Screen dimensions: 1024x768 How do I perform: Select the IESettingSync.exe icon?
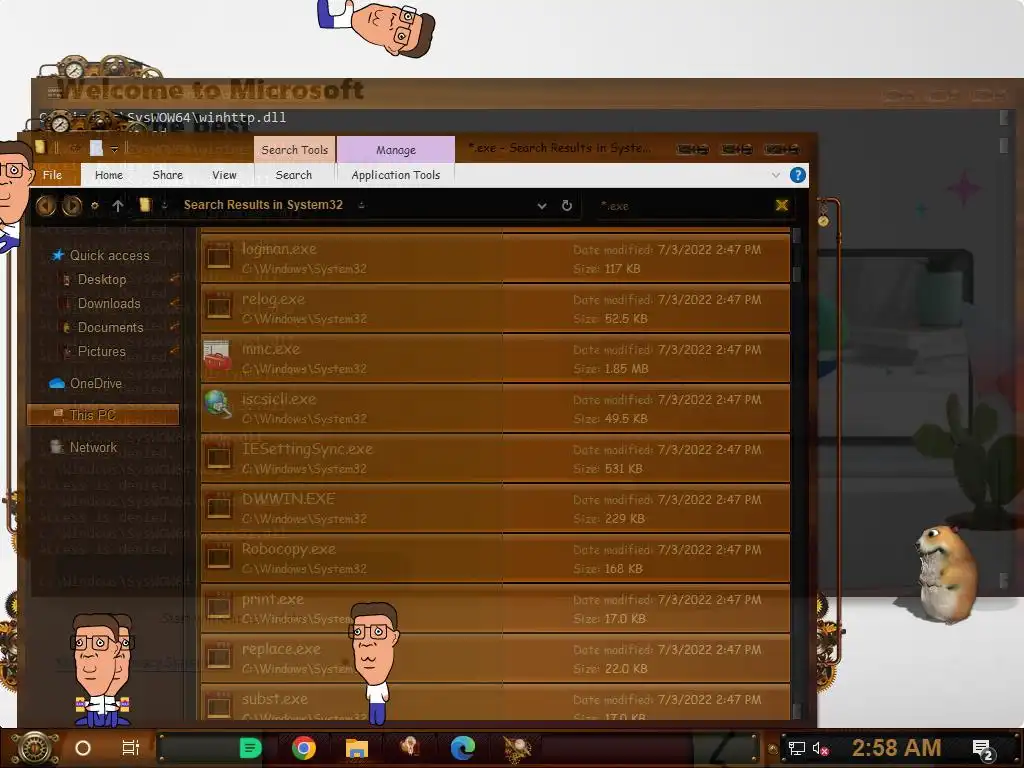click(x=219, y=457)
